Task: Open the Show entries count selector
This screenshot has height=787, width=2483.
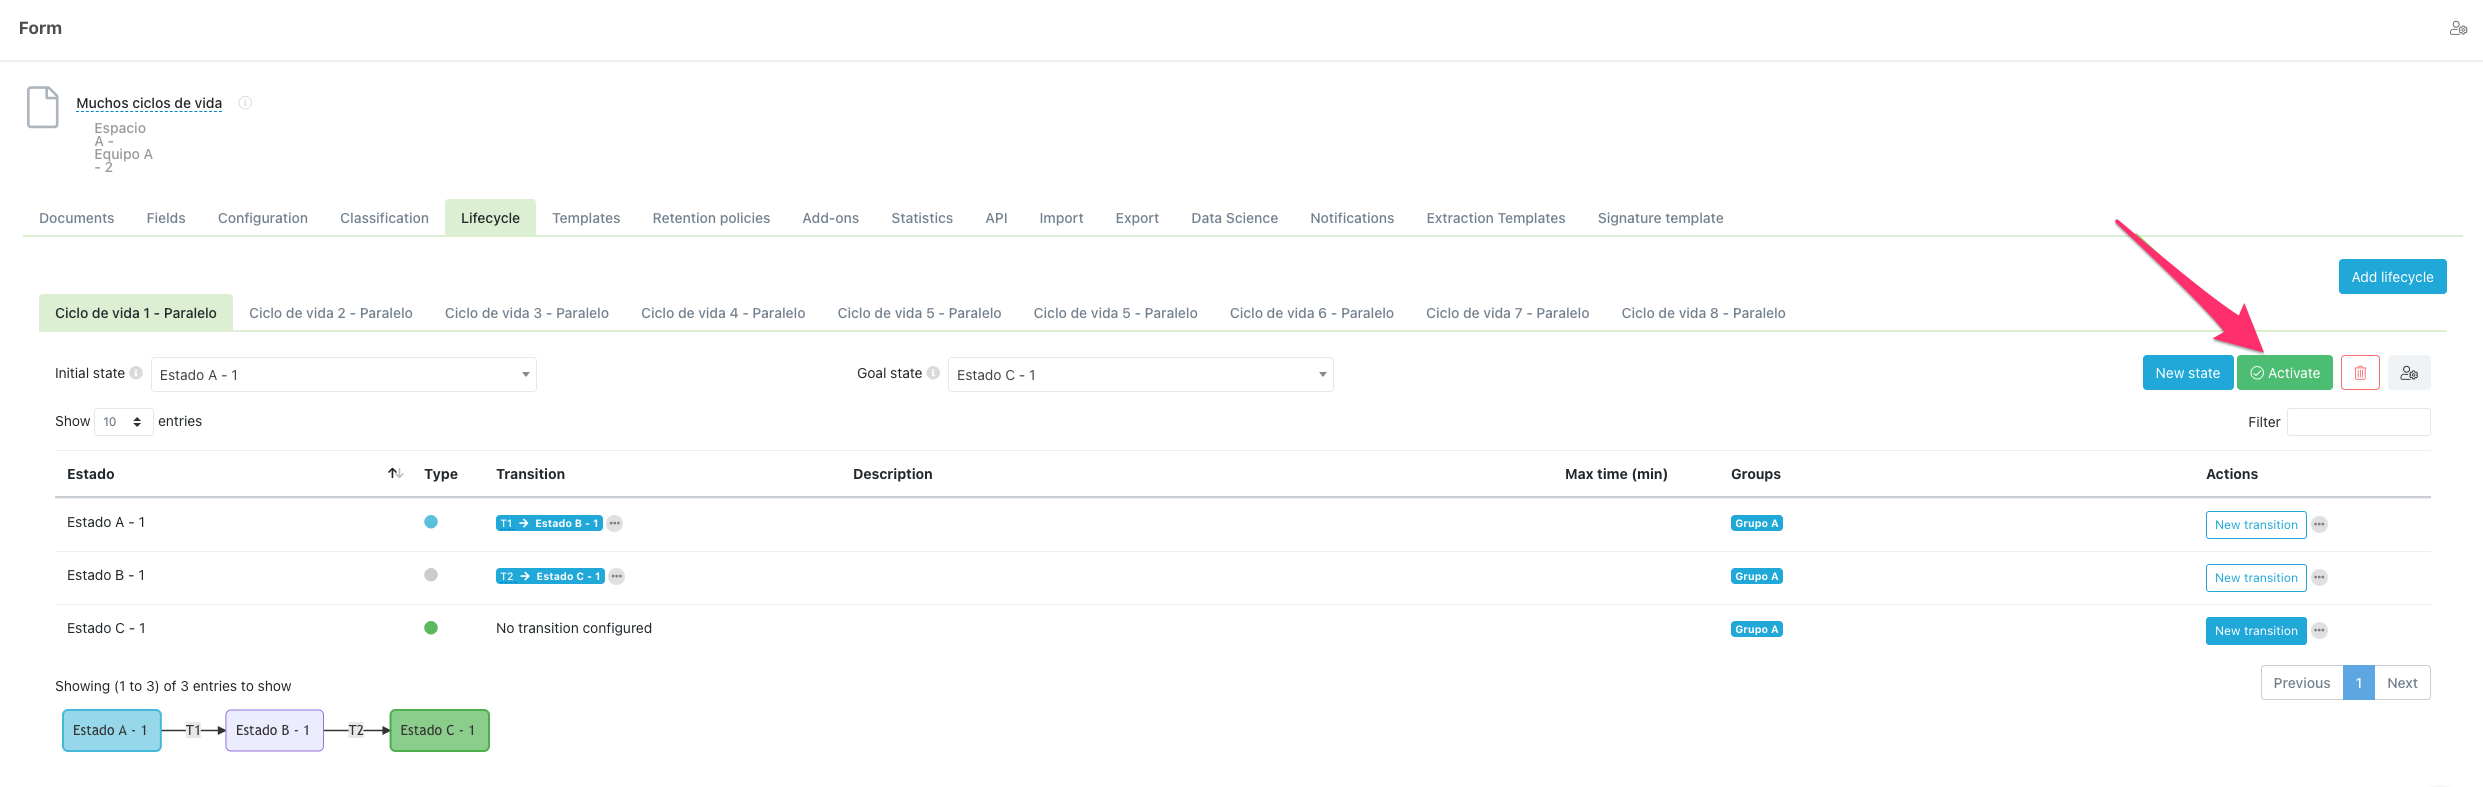Action: click(123, 422)
